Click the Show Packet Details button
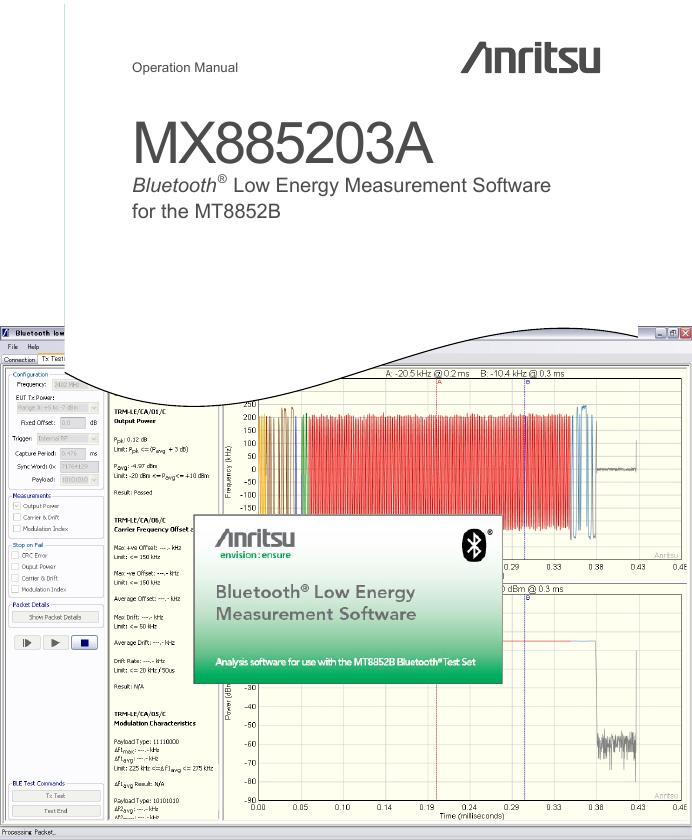 (x=55, y=617)
